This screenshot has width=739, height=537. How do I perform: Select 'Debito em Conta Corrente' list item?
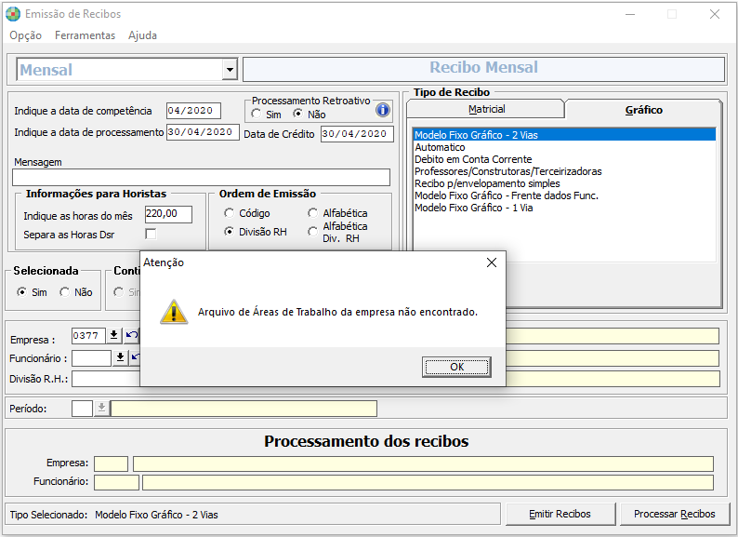tap(564, 159)
